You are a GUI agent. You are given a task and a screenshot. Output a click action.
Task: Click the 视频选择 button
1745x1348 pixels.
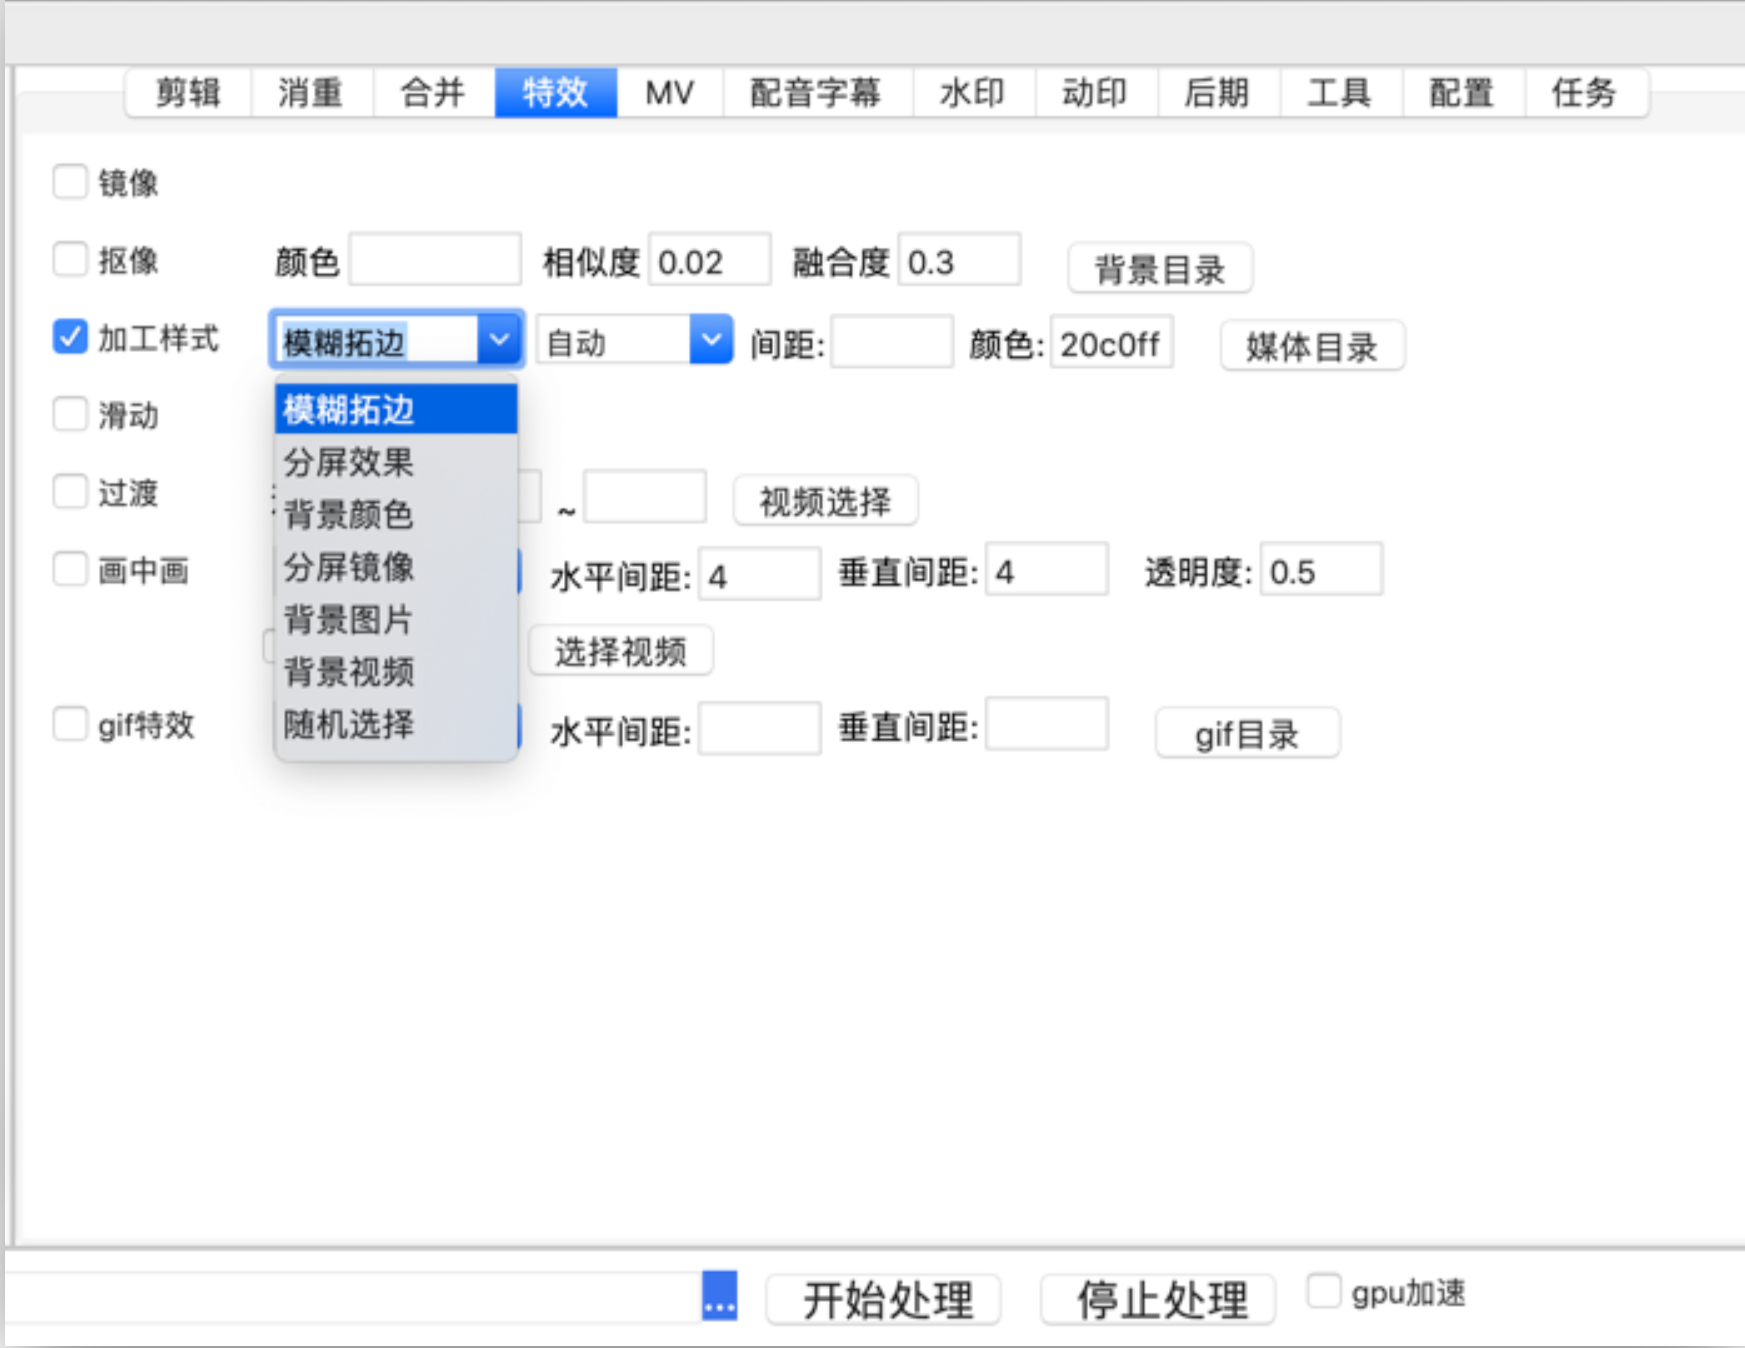(x=826, y=501)
